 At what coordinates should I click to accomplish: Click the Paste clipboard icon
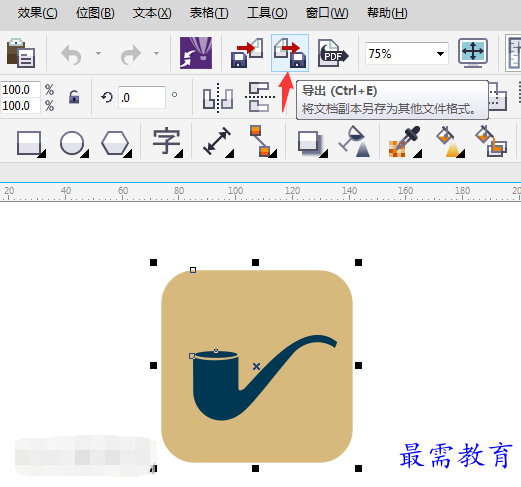[x=21, y=53]
